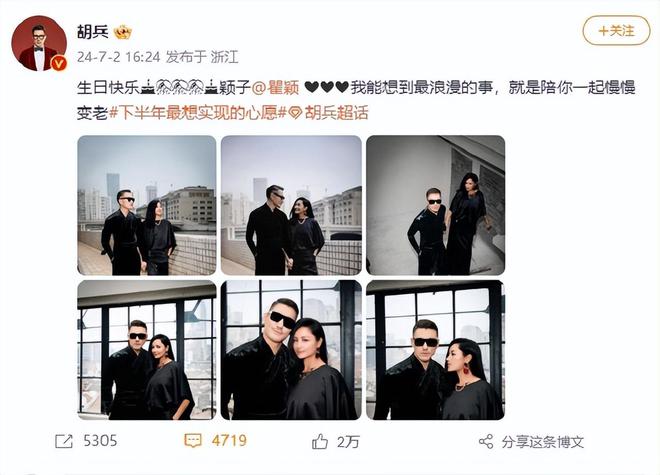The height and width of the screenshot is (475, 660).
Task: Open second rooftop couple photo
Action: point(291,205)
